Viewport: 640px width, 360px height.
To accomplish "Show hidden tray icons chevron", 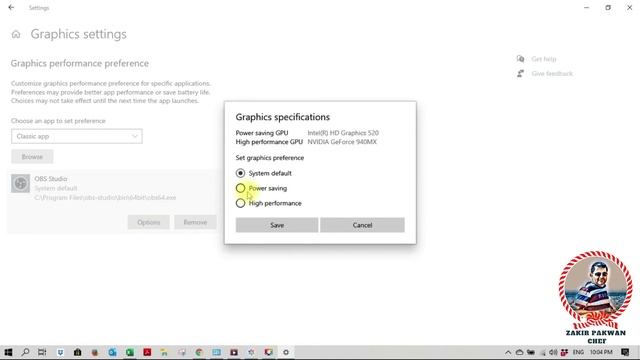I will (x=508, y=352).
